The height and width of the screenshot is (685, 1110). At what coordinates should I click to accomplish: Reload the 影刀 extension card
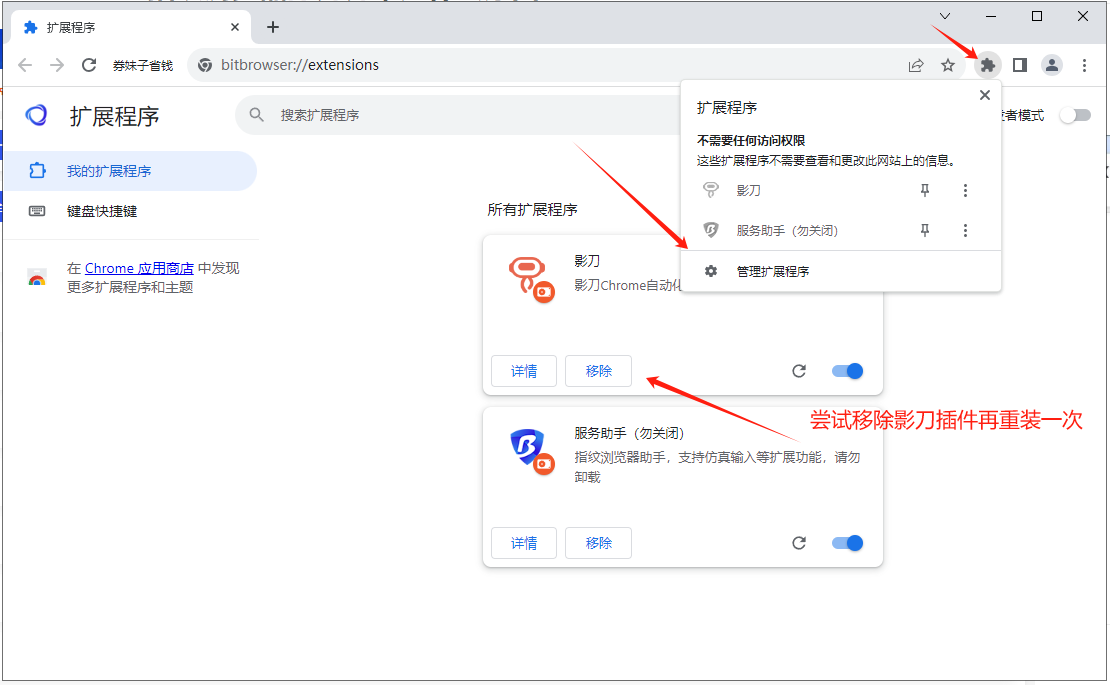(799, 371)
